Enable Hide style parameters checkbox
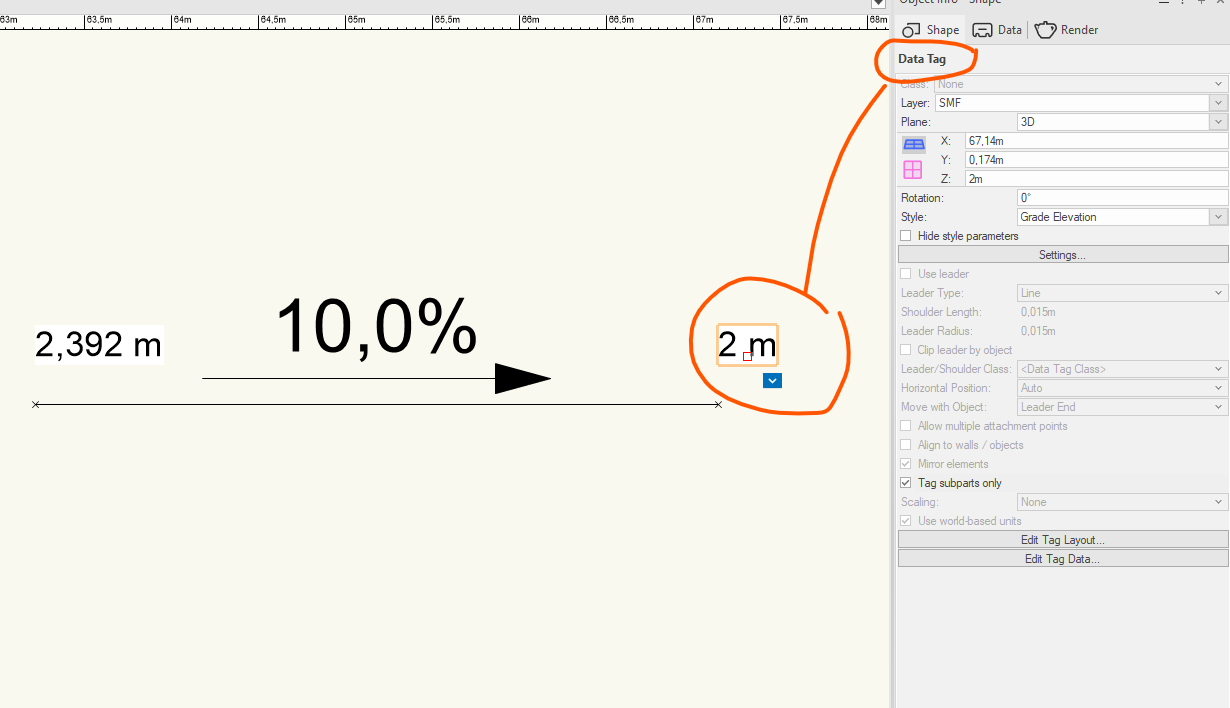Image resolution: width=1230 pixels, height=708 pixels. click(x=906, y=236)
